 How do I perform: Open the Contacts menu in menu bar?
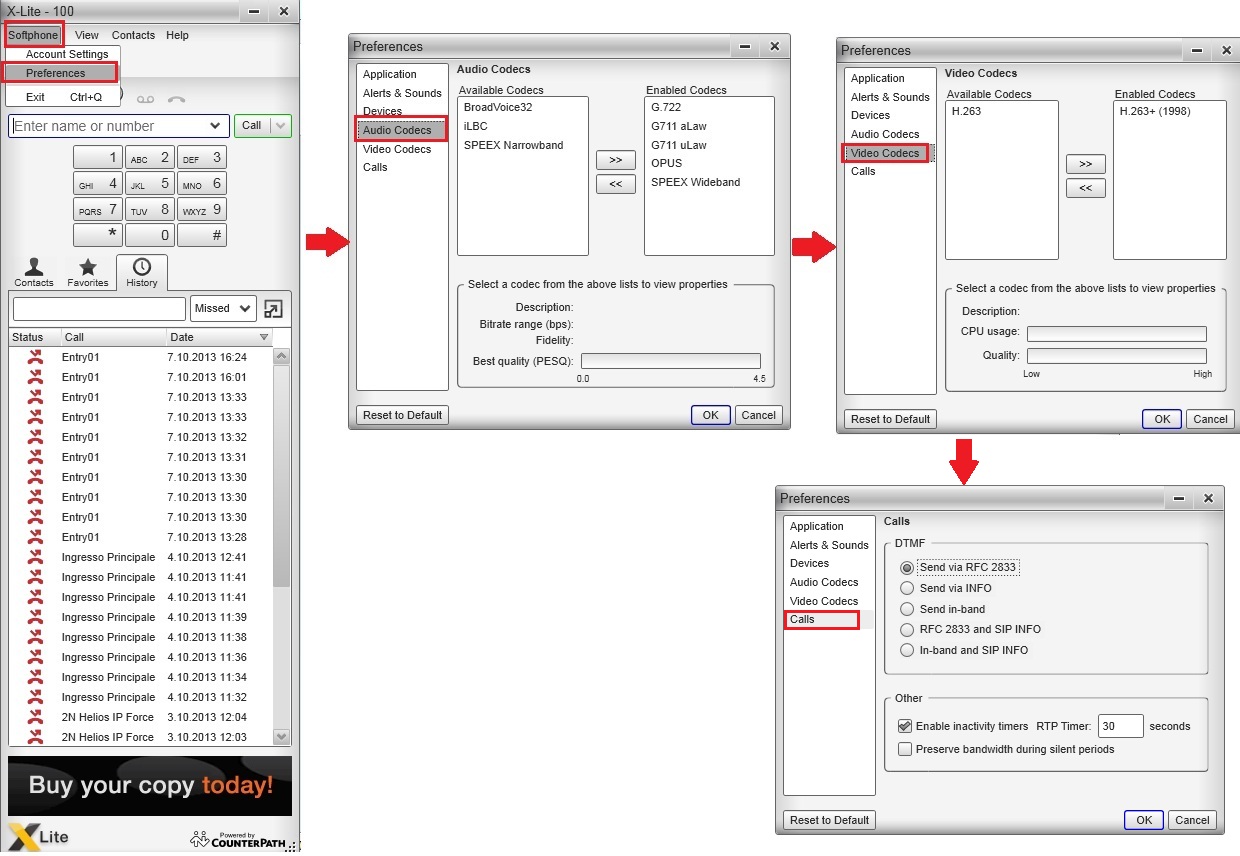pyautogui.click(x=133, y=35)
